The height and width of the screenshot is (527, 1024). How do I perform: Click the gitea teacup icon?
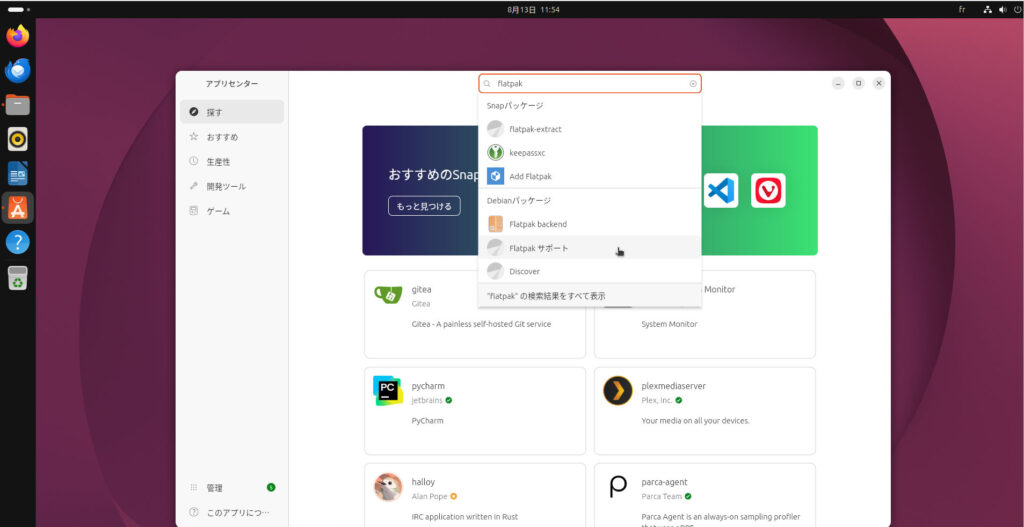click(388, 295)
